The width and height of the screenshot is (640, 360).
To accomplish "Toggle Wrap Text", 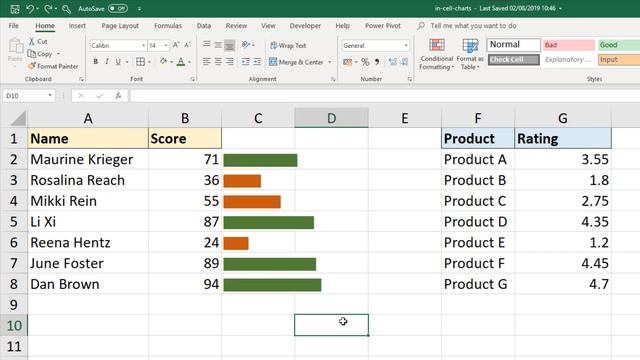I will tap(288, 45).
